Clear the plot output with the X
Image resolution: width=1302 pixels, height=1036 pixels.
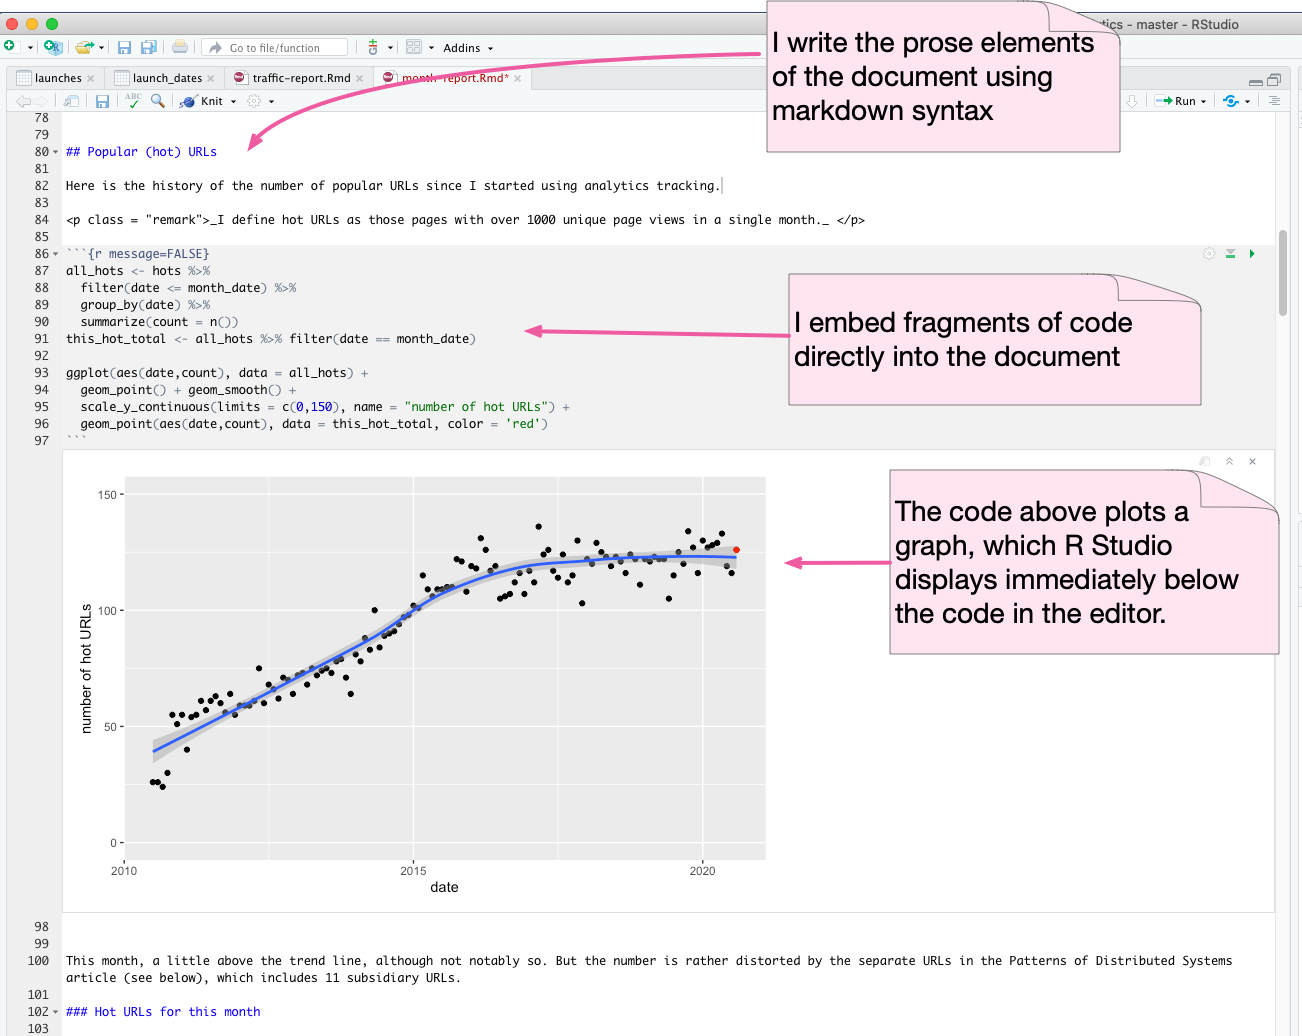point(1252,461)
